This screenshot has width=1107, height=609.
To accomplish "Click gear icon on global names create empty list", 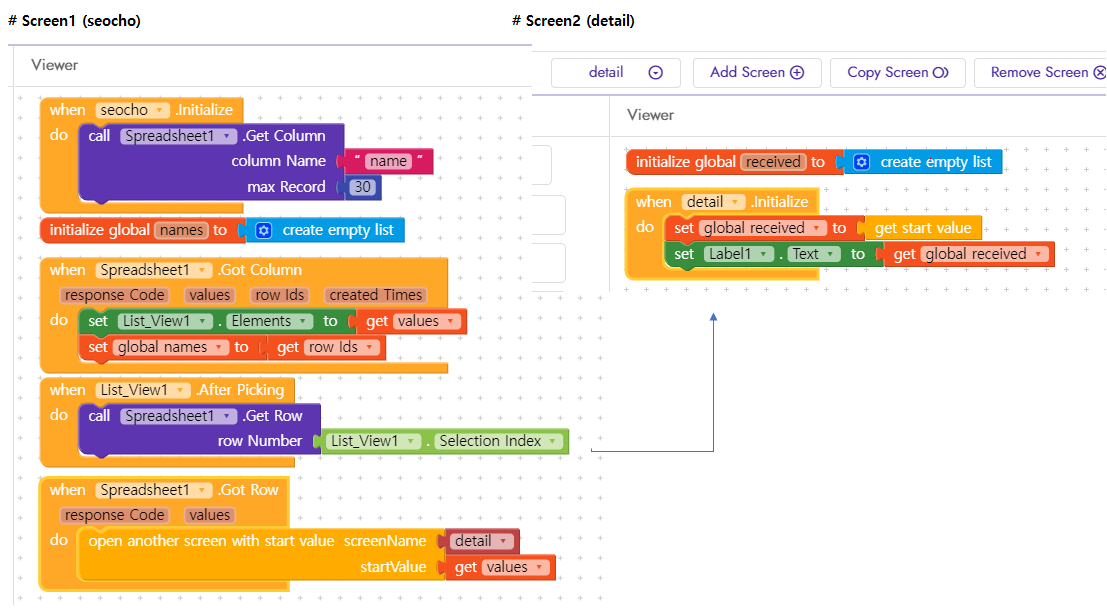I will coord(263,231).
